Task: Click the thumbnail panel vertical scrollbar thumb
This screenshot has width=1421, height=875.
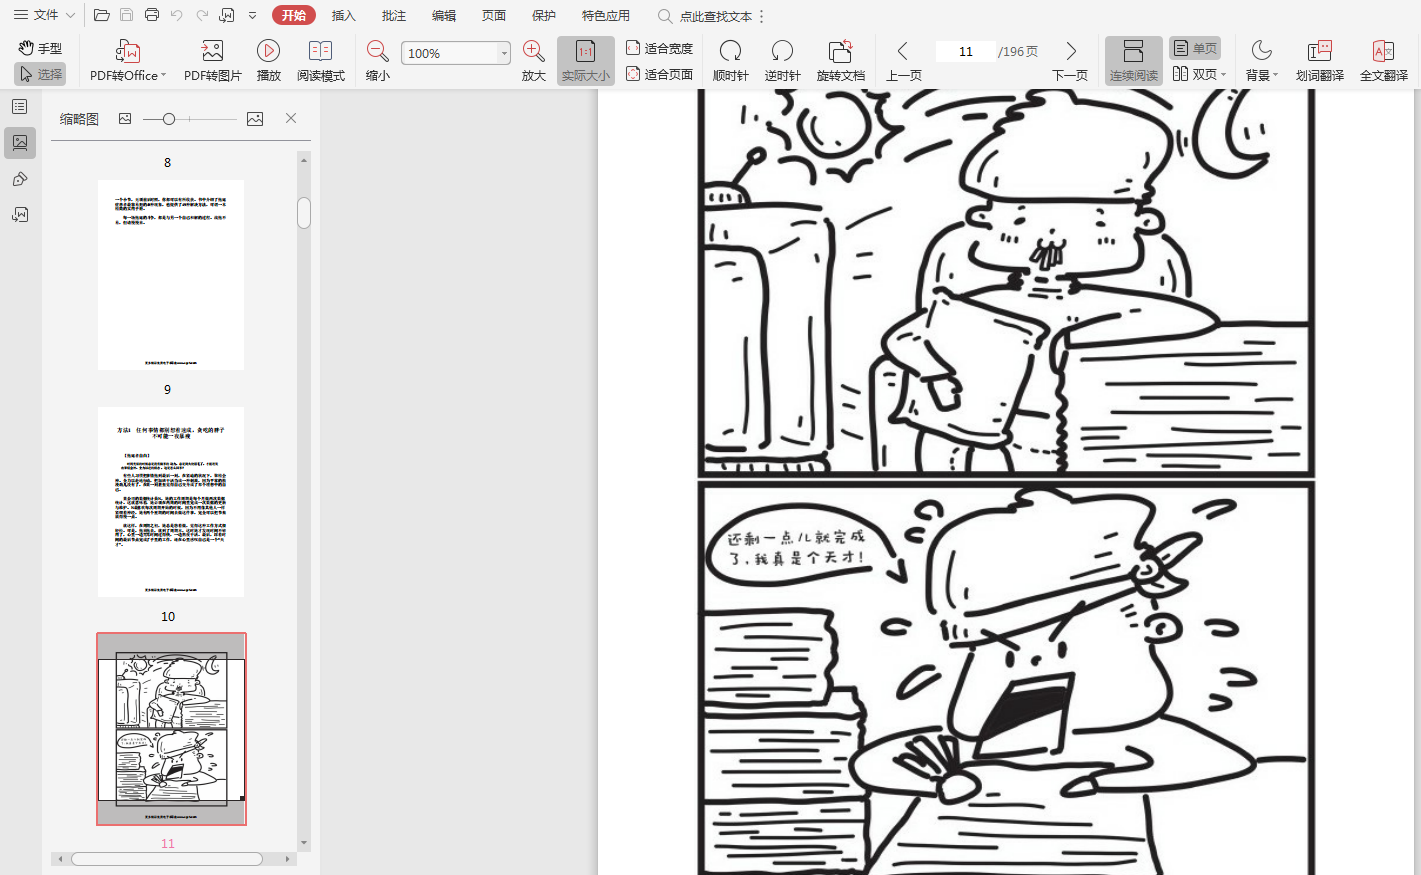Action: pos(304,213)
